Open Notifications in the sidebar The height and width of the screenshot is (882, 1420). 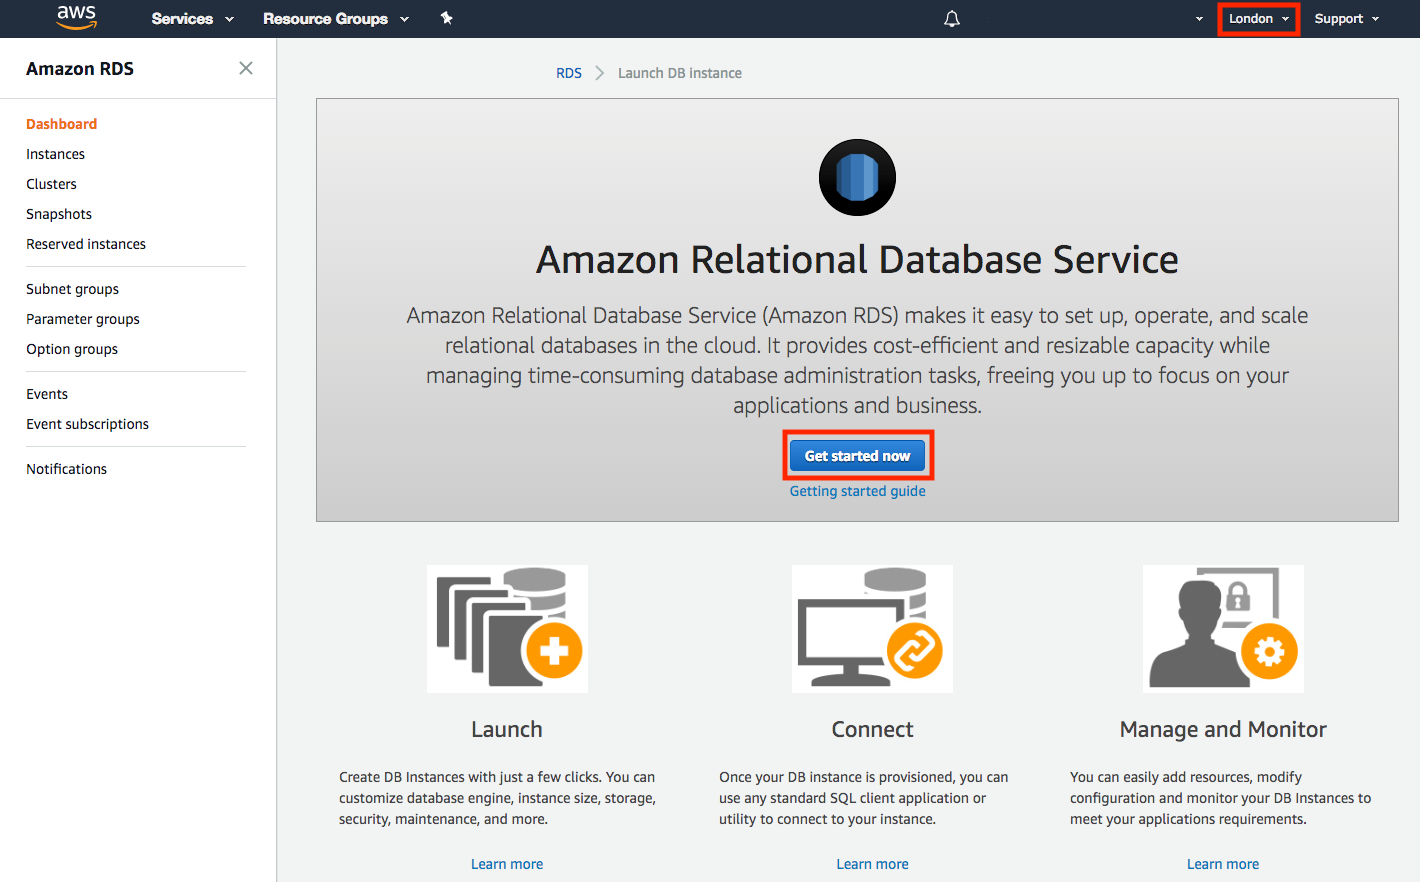66,469
